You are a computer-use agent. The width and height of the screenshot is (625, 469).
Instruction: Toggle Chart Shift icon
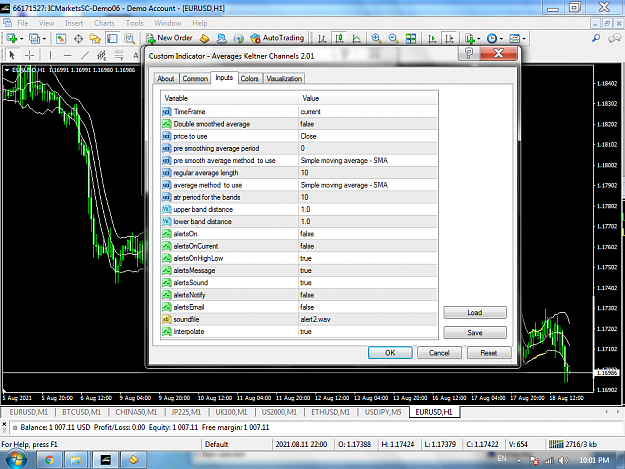pos(449,39)
